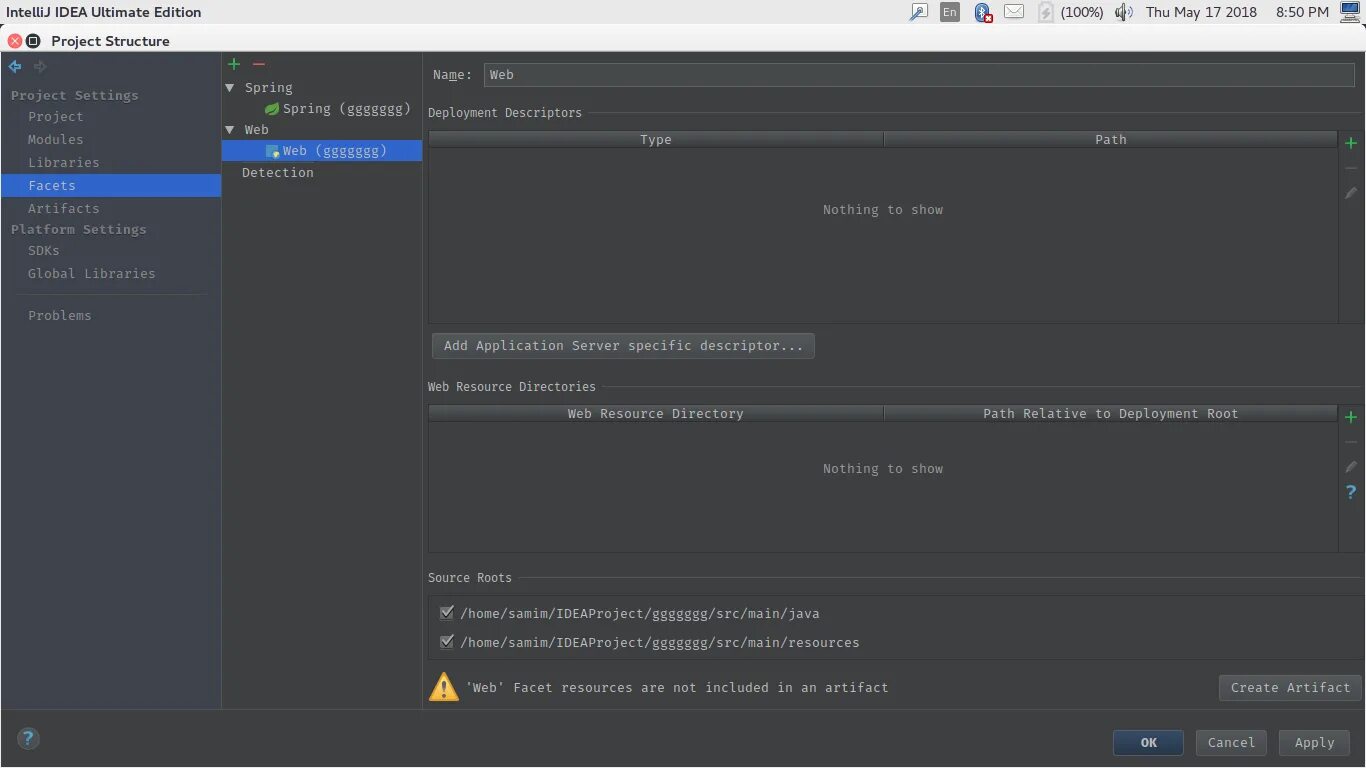Click the Cancel button

1231,743
